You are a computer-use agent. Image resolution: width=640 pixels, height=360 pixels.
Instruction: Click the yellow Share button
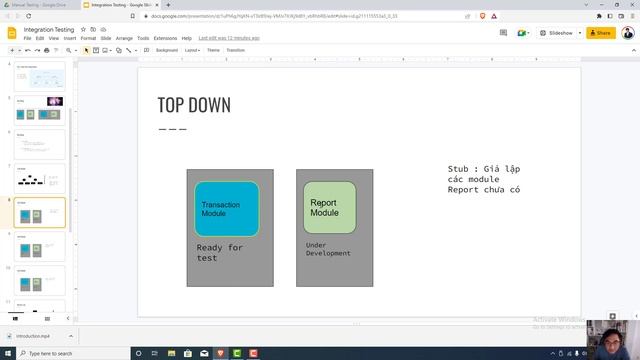[x=601, y=33]
